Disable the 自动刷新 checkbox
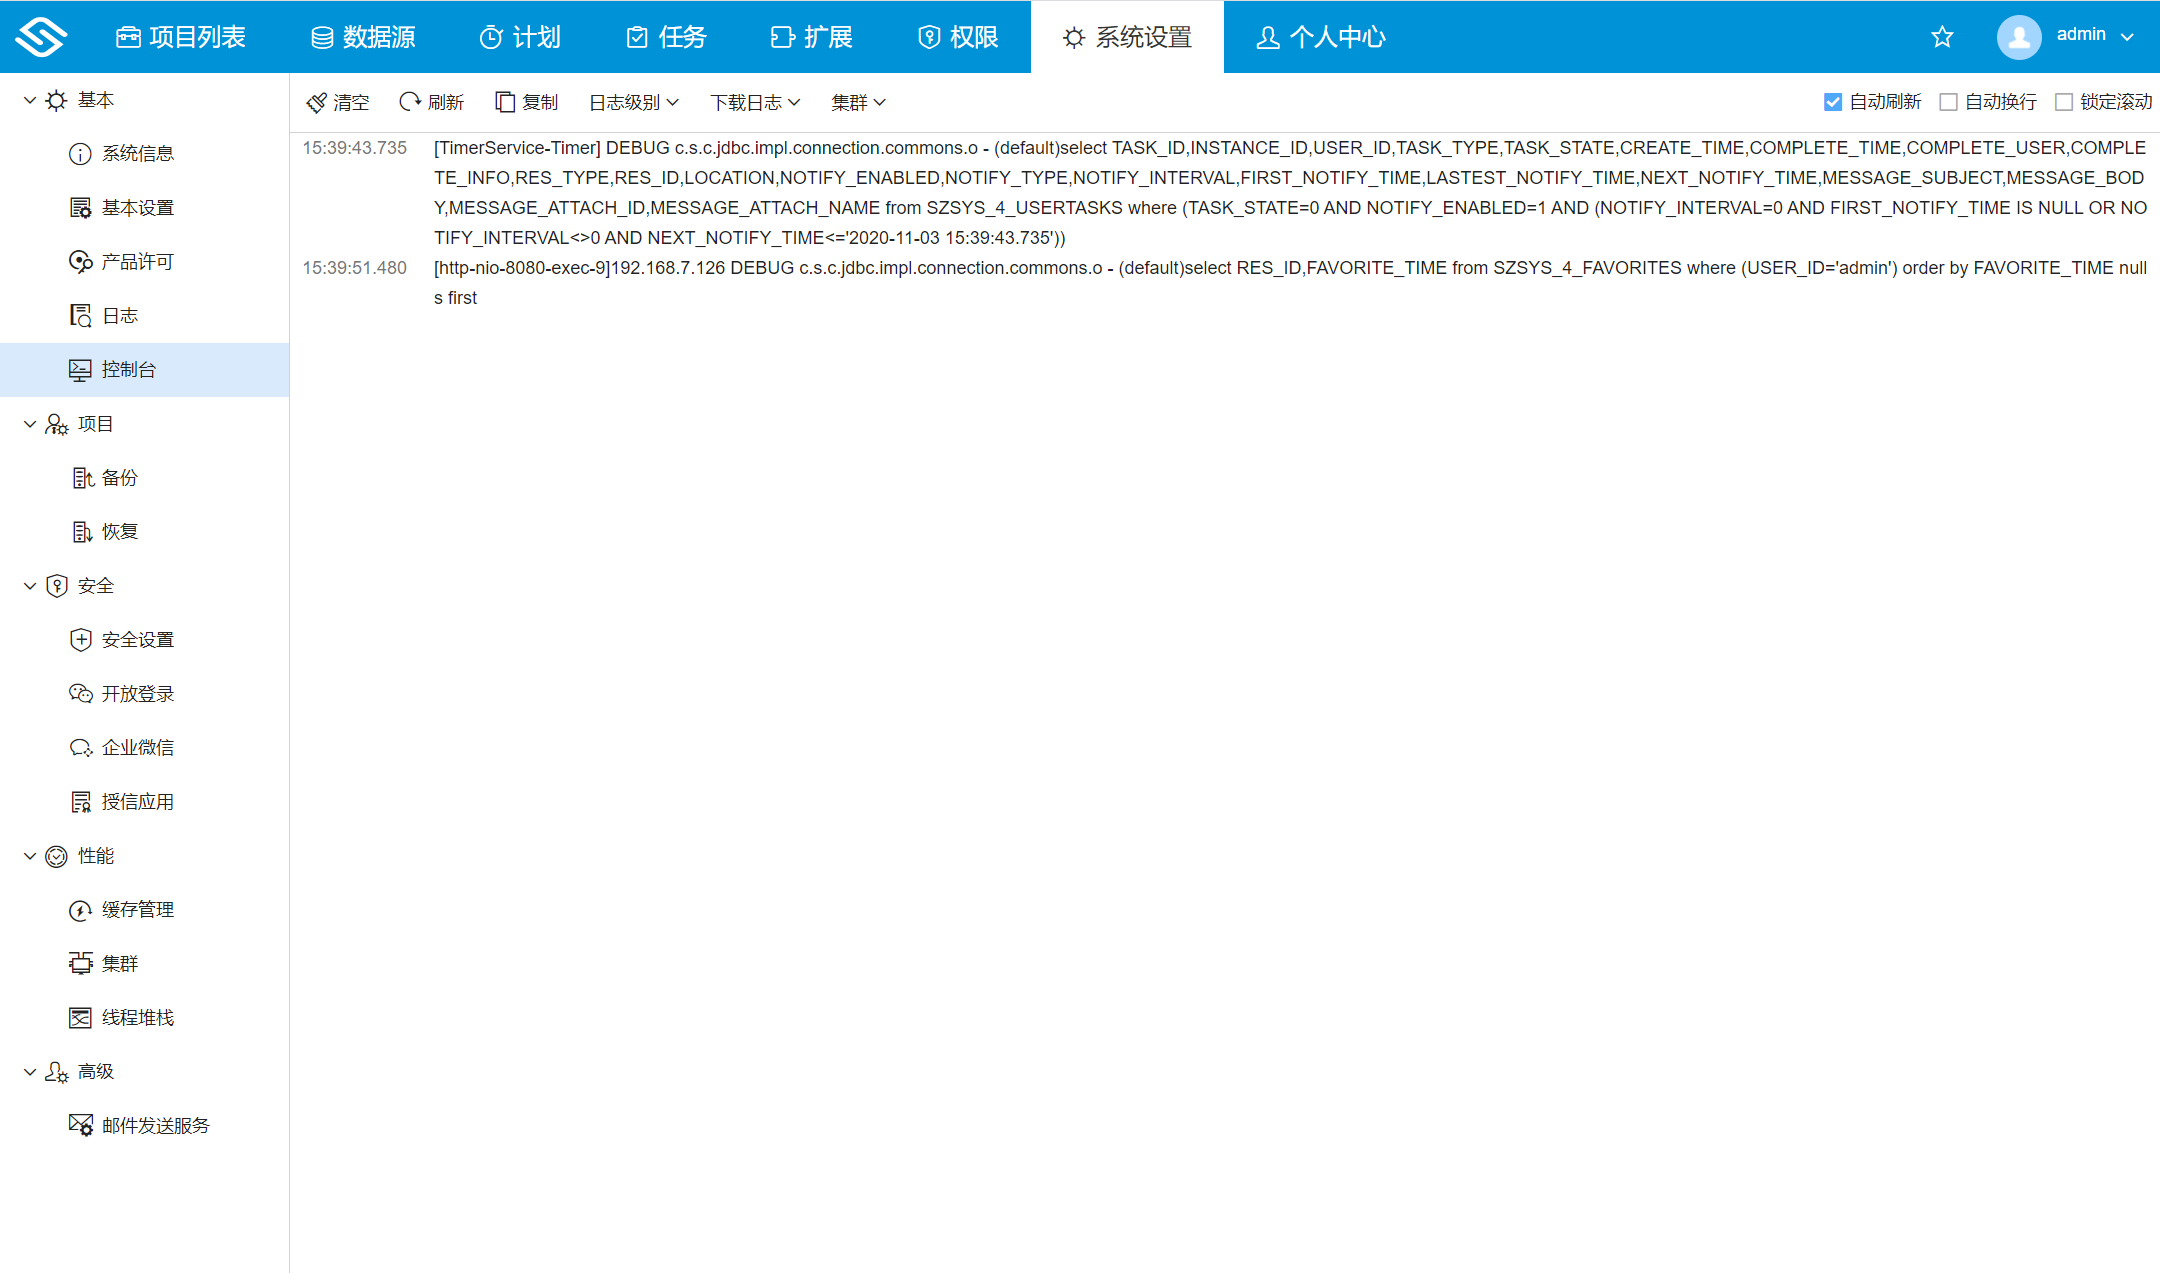 1833,102
